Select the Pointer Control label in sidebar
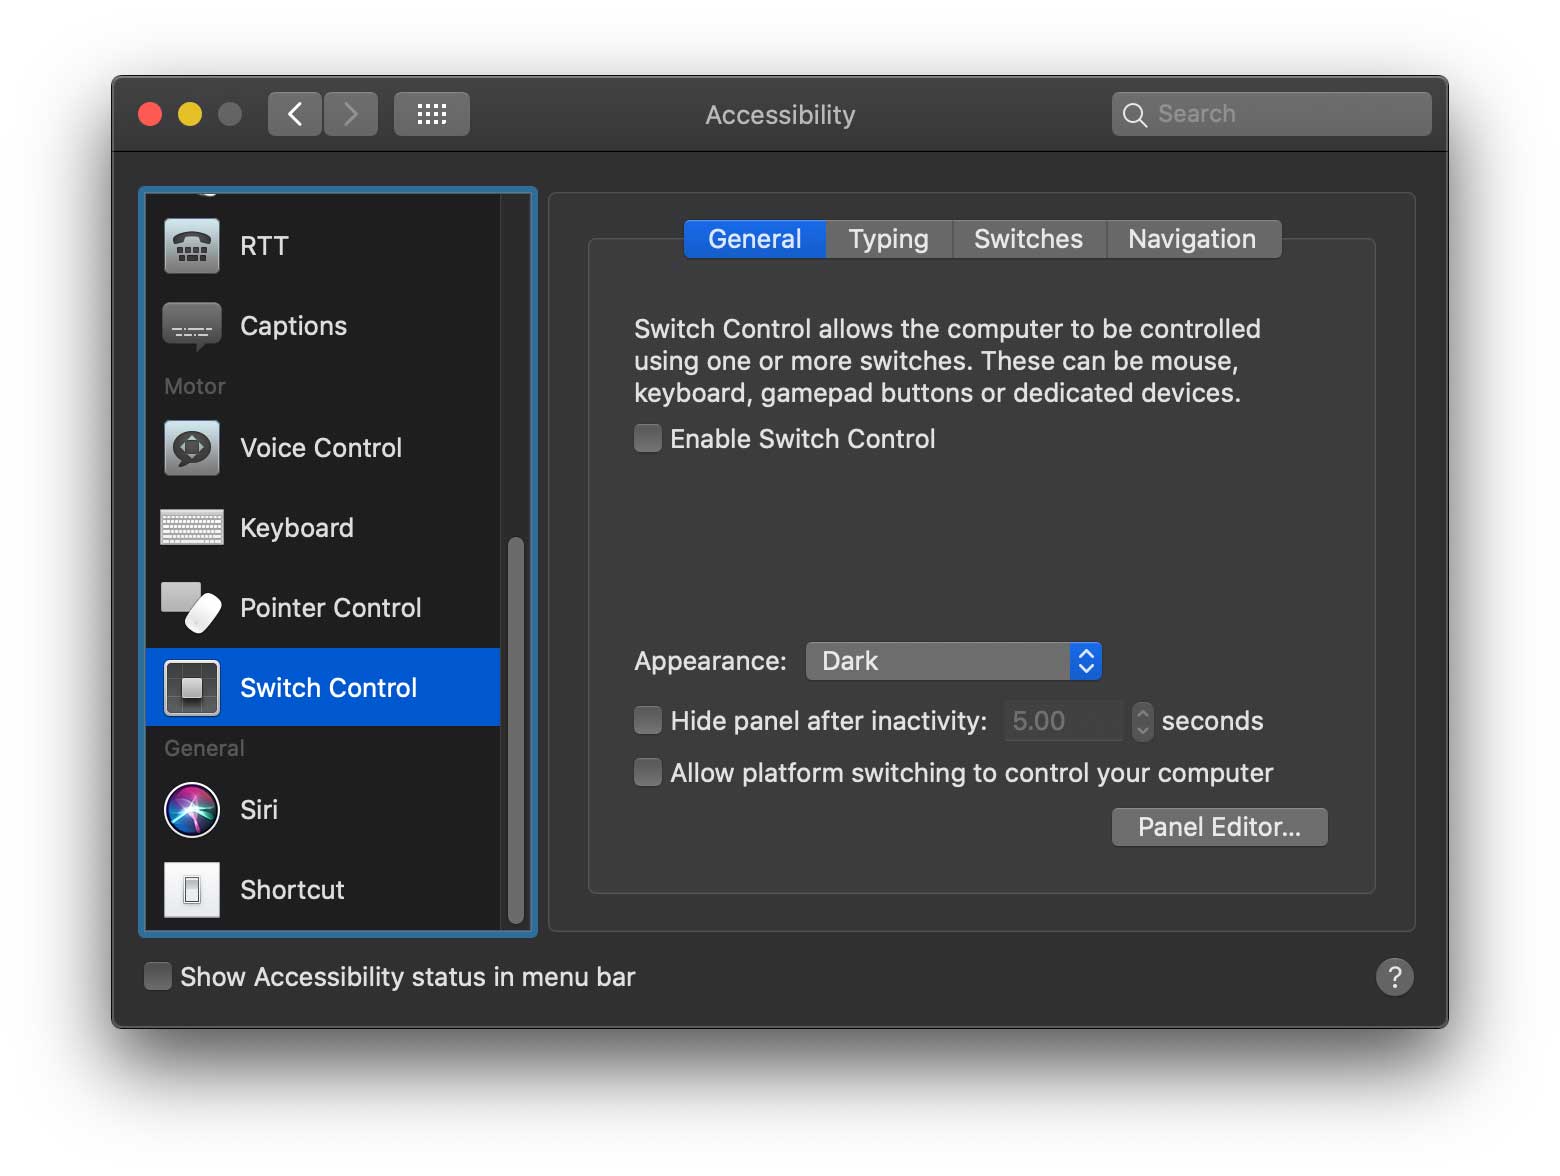This screenshot has height=1176, width=1560. pyautogui.click(x=331, y=608)
